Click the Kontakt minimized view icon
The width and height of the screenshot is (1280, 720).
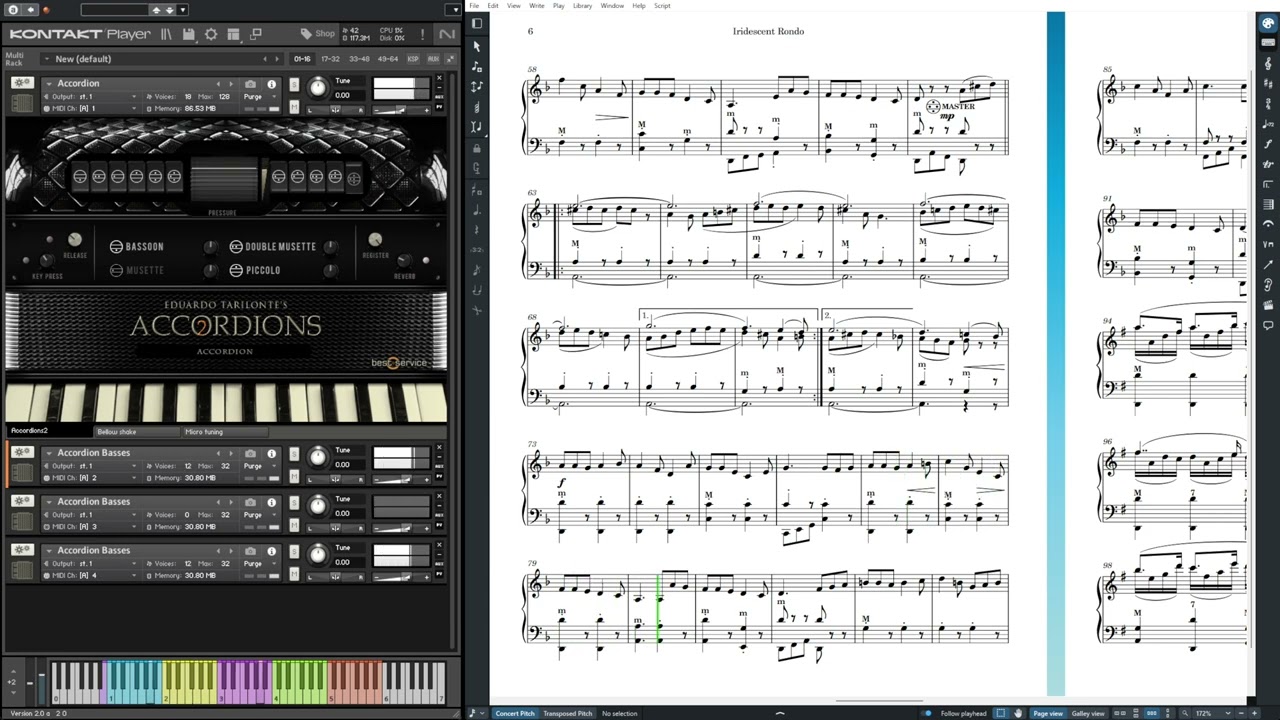point(256,34)
